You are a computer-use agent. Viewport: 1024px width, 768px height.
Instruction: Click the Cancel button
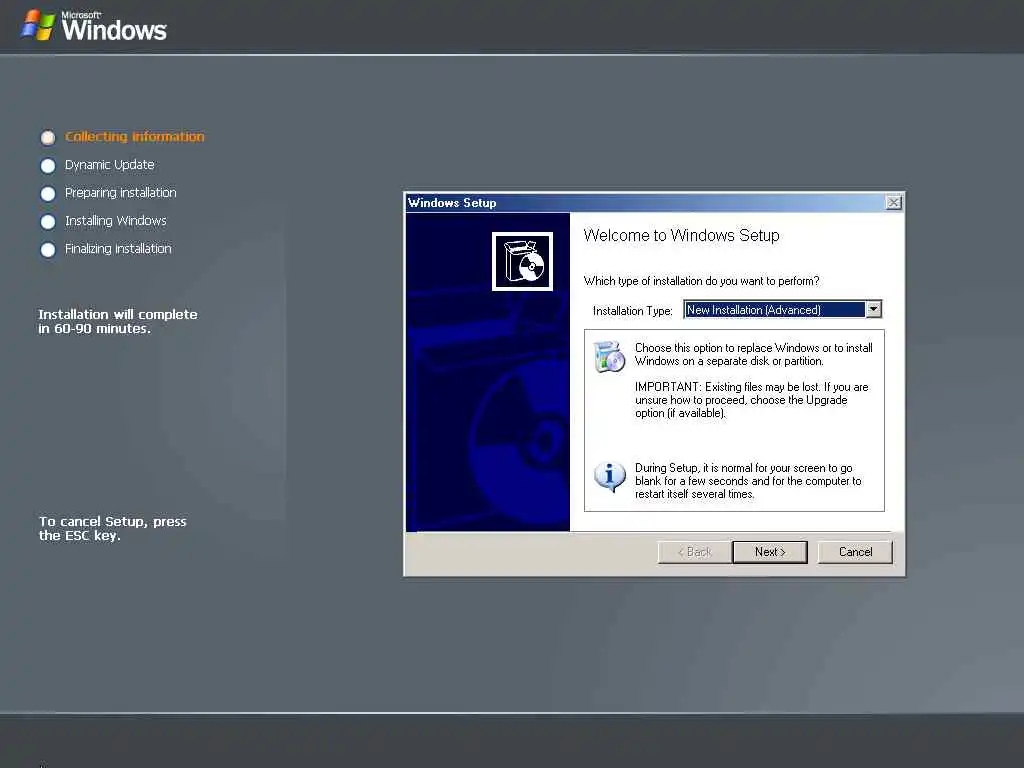pyautogui.click(x=855, y=552)
